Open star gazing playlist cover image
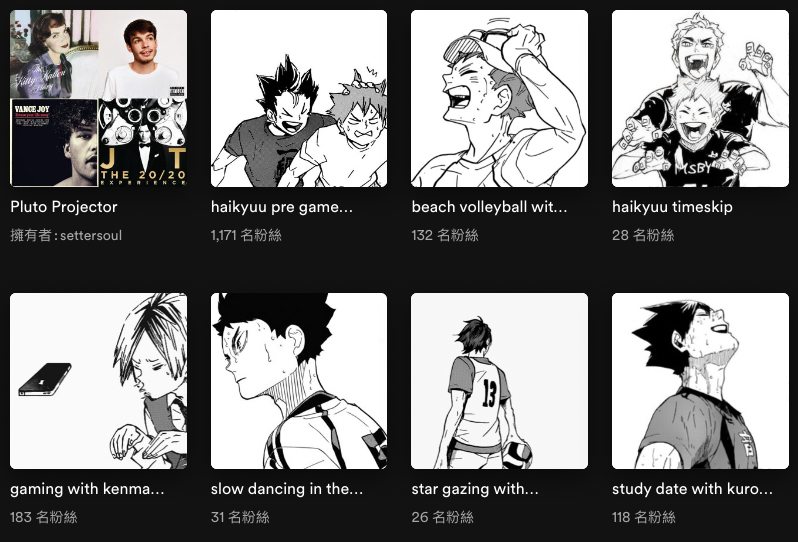The height and width of the screenshot is (542, 798). pyautogui.click(x=499, y=381)
